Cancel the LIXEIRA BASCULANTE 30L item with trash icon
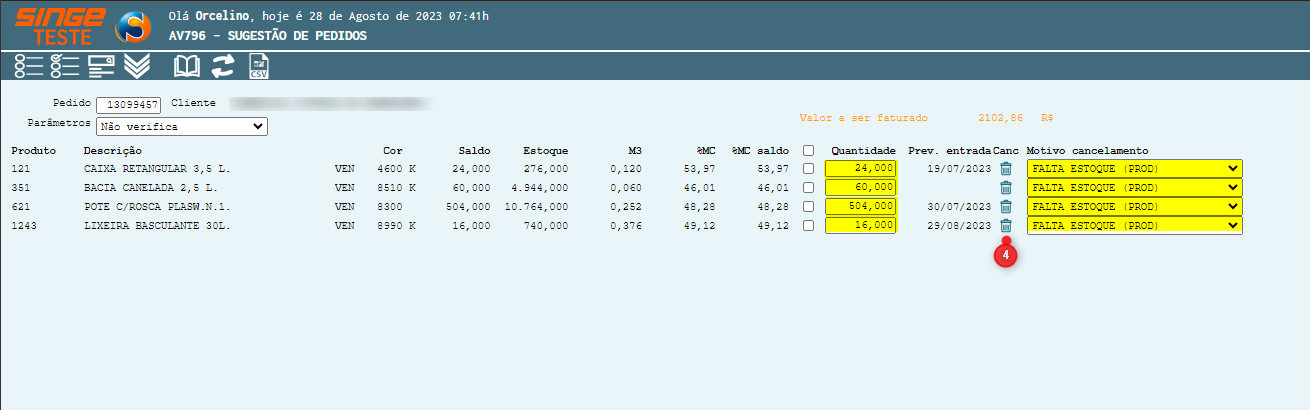 (1006, 226)
